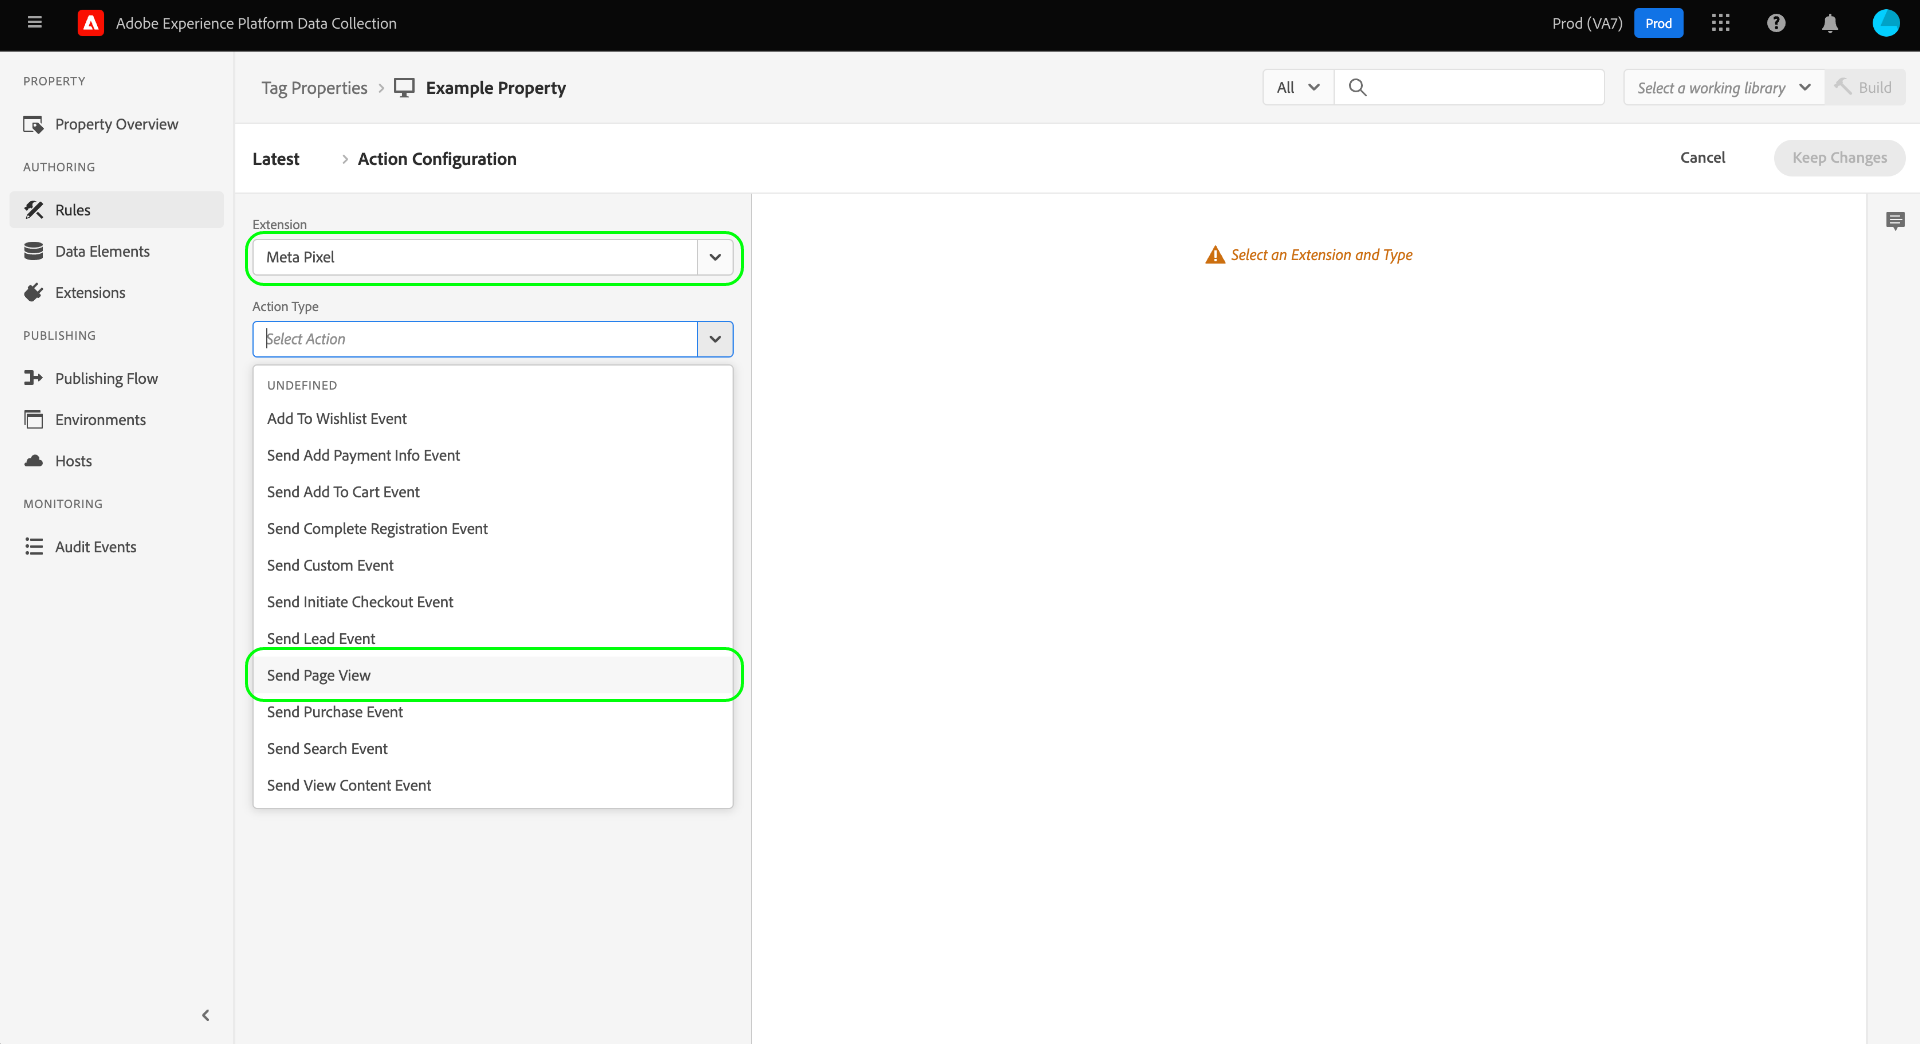Click the Audit Events list icon
Viewport: 1920px width, 1044px height.
click(x=34, y=546)
